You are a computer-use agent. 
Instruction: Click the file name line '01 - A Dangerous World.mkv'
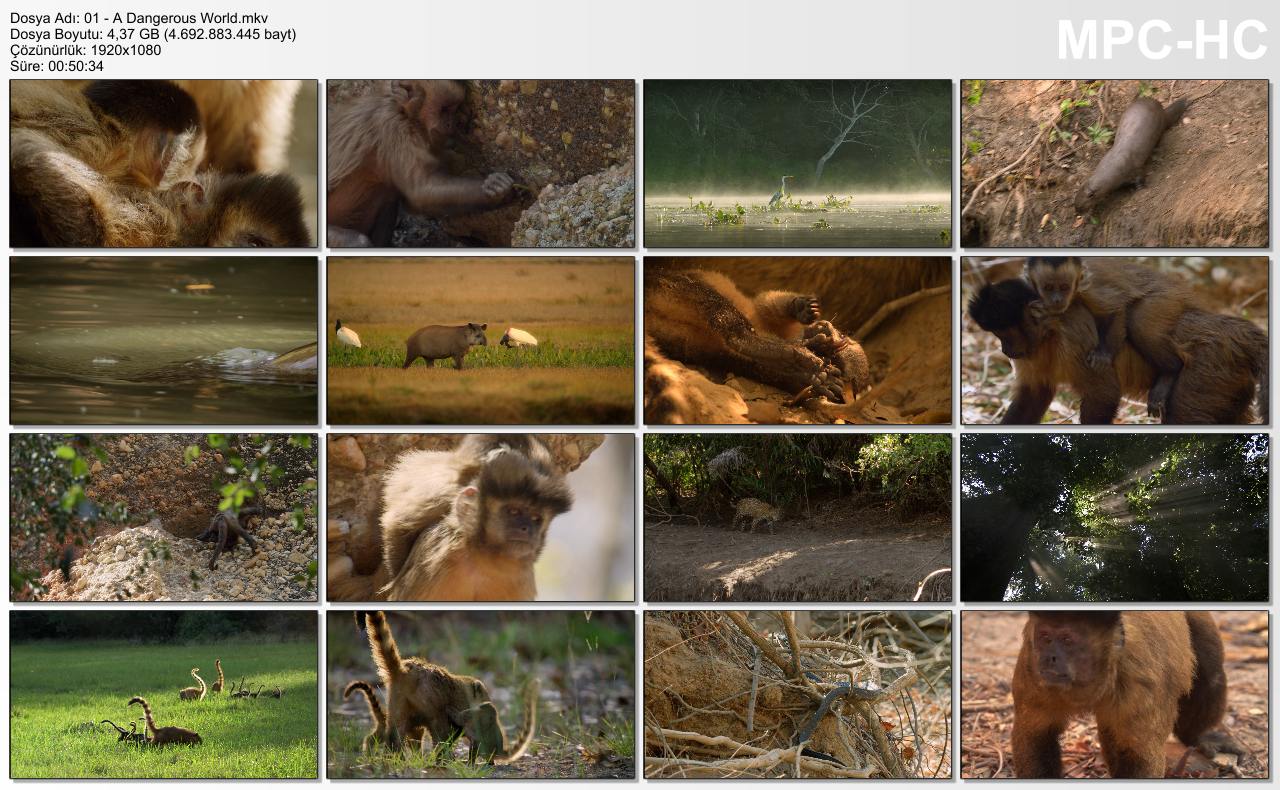(x=139, y=18)
